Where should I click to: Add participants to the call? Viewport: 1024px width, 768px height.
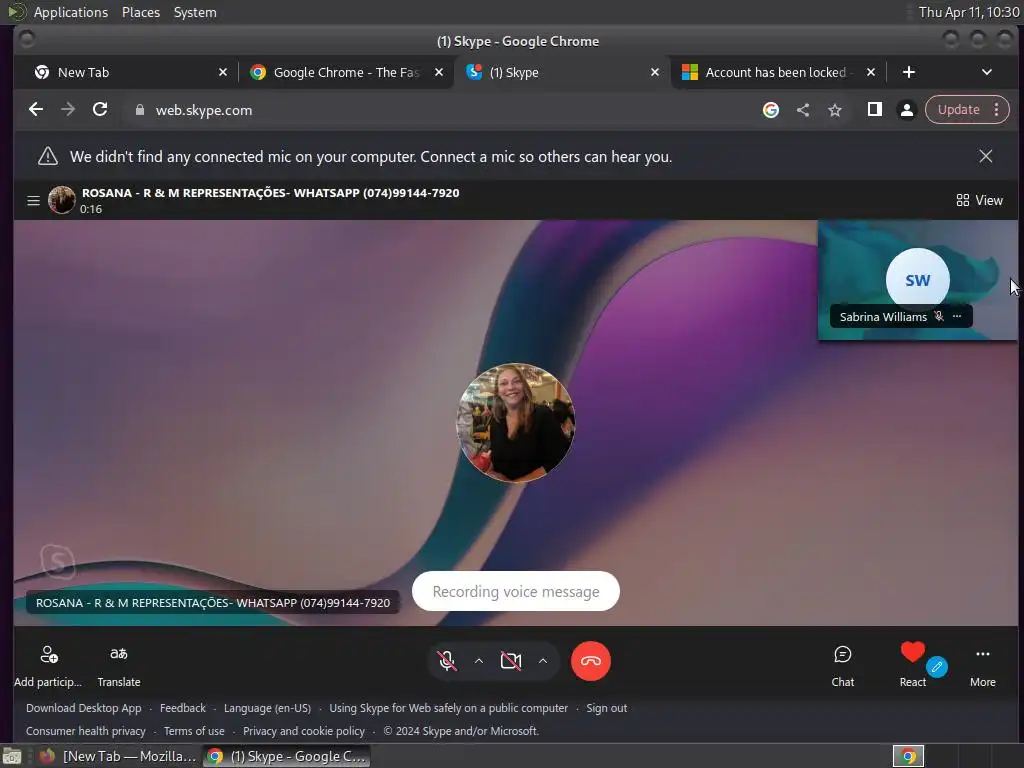pos(48,666)
